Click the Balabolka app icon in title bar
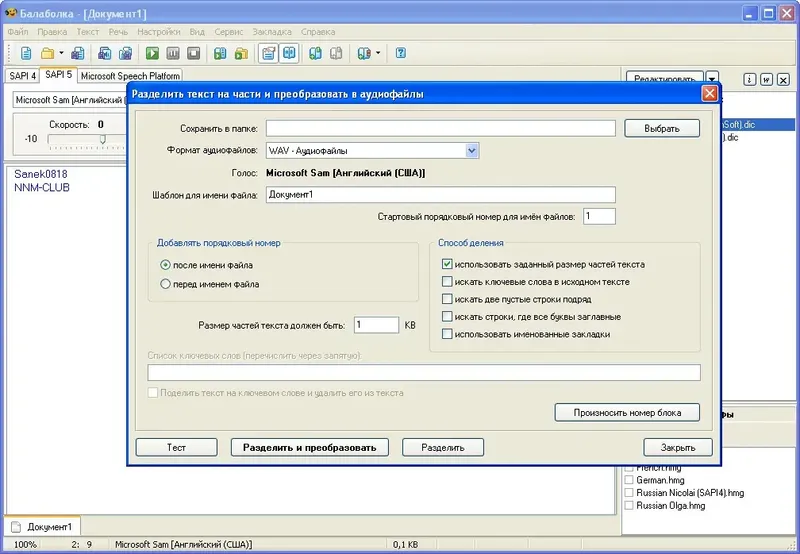800x554 pixels. pos(10,13)
